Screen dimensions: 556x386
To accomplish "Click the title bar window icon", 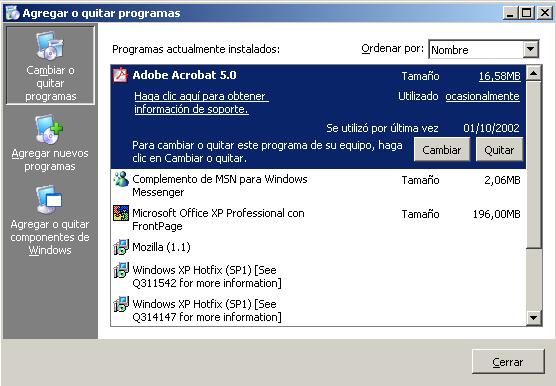I will coord(12,13).
